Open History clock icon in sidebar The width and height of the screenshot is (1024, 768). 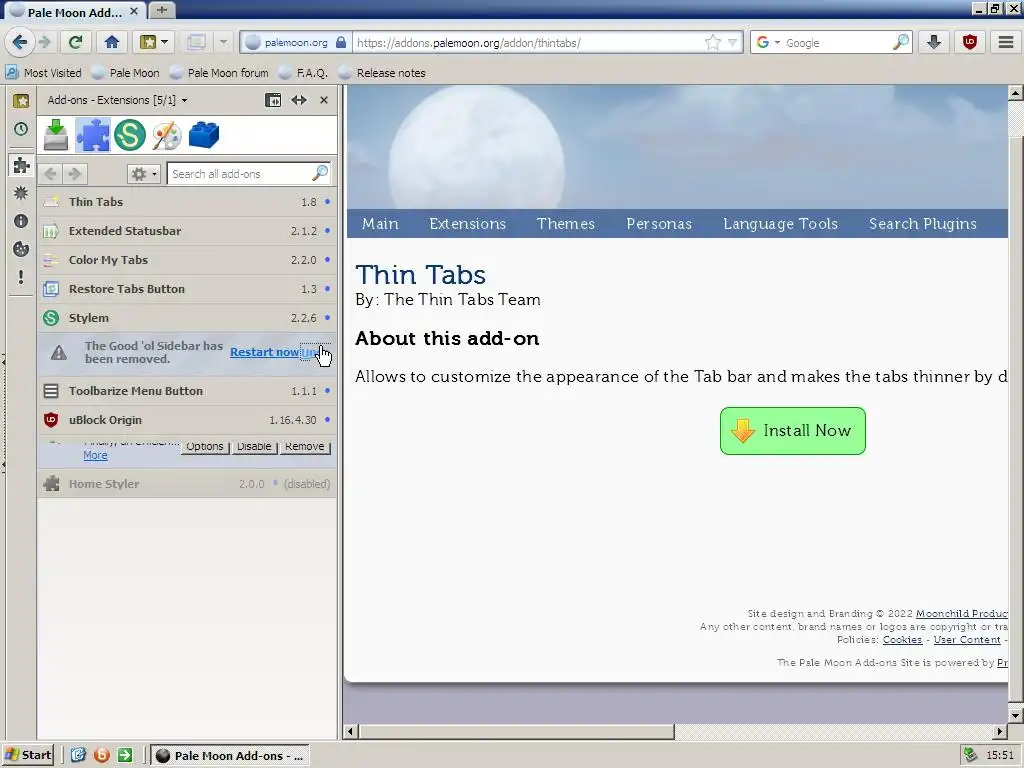click(21, 129)
